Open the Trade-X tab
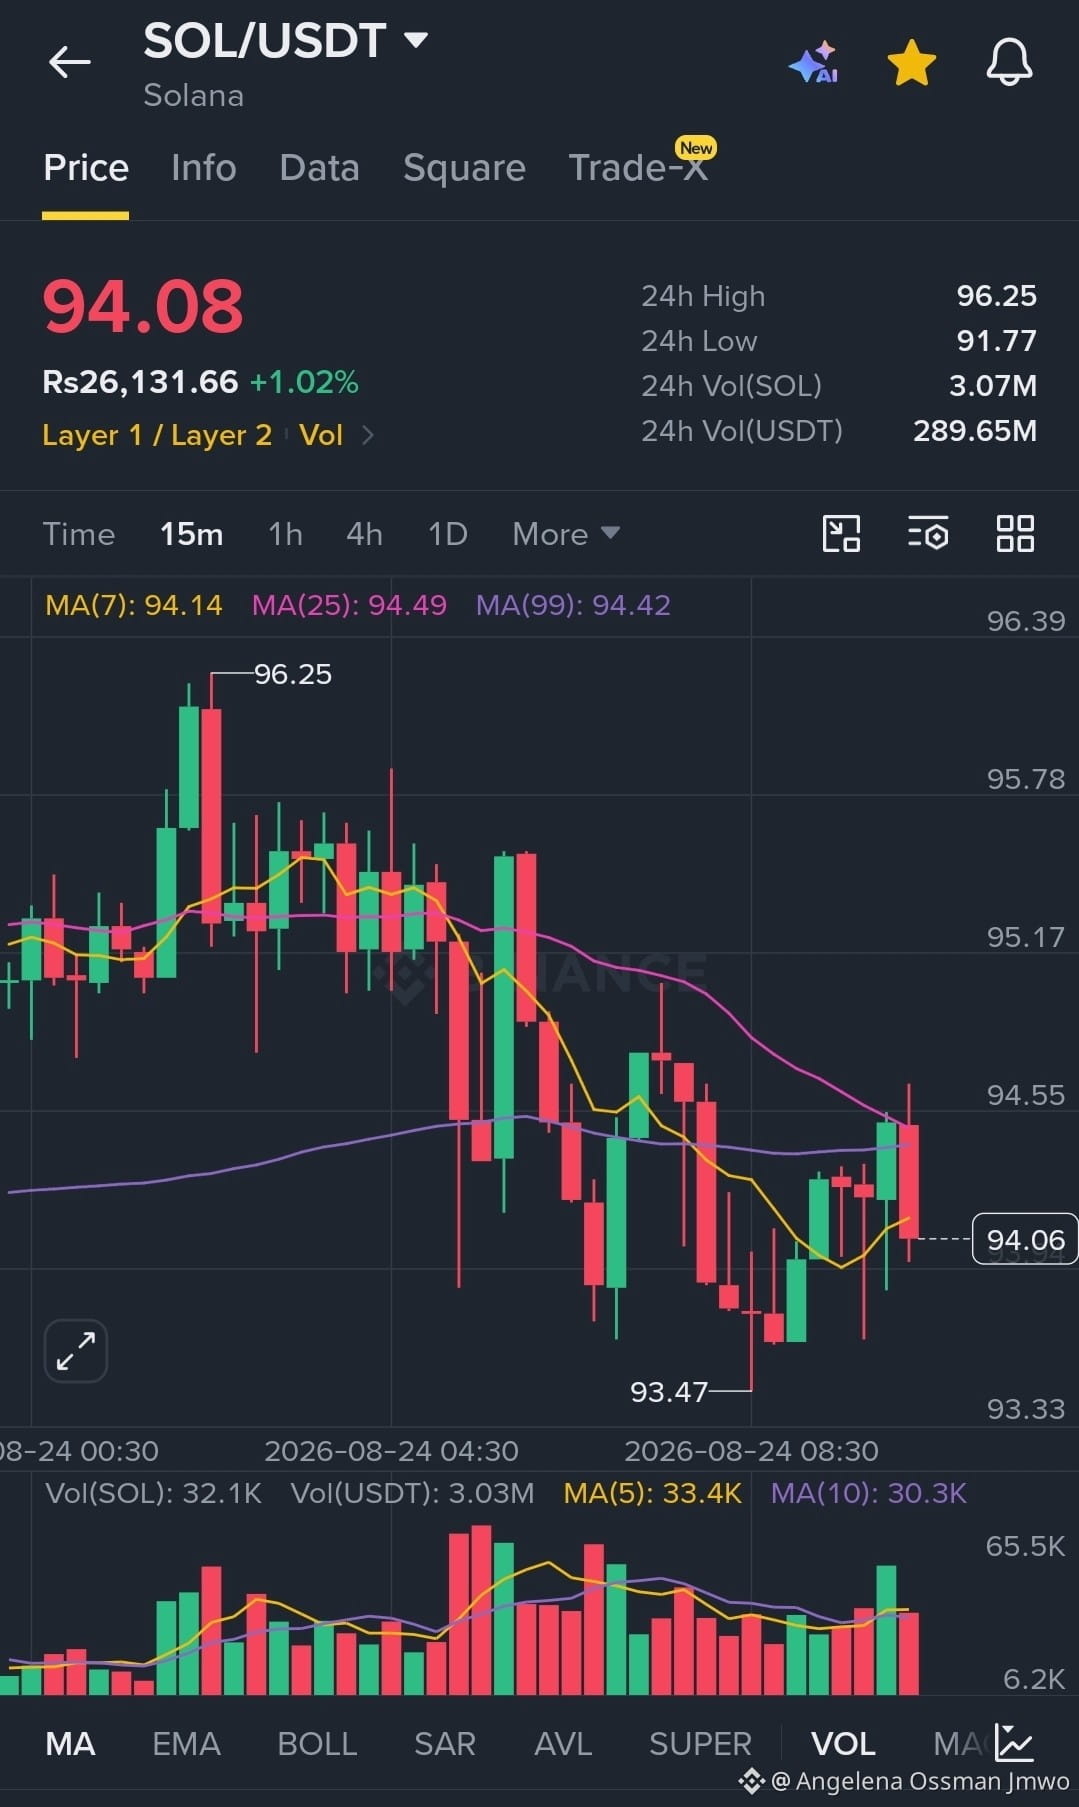The height and width of the screenshot is (1807, 1079). (x=638, y=168)
